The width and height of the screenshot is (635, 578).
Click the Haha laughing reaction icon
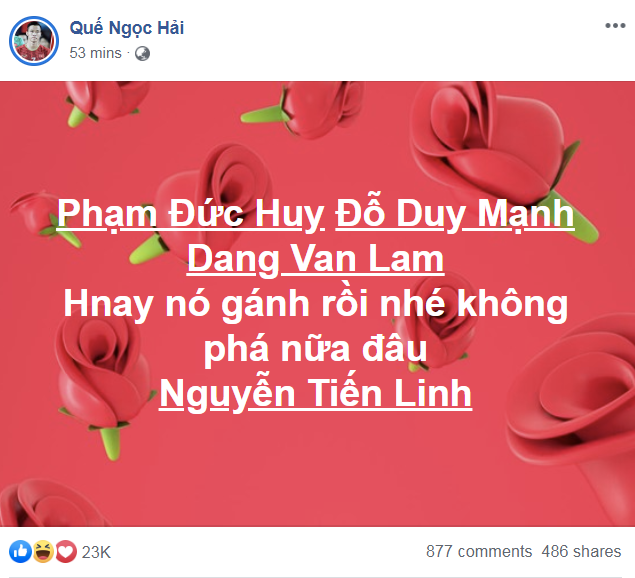[43, 551]
